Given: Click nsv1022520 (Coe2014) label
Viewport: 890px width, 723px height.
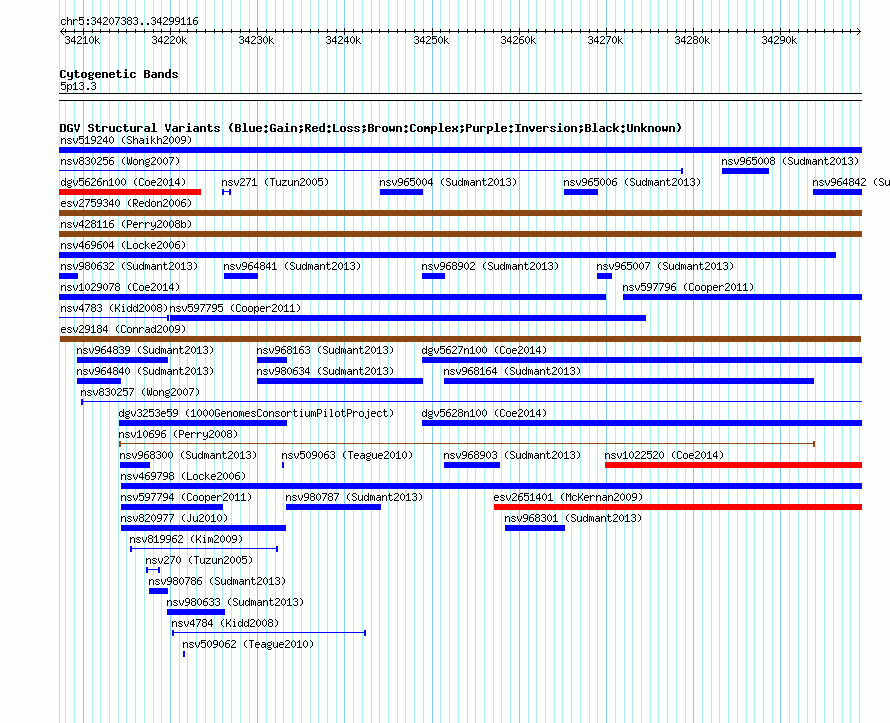Looking at the screenshot, I should coord(664,455).
